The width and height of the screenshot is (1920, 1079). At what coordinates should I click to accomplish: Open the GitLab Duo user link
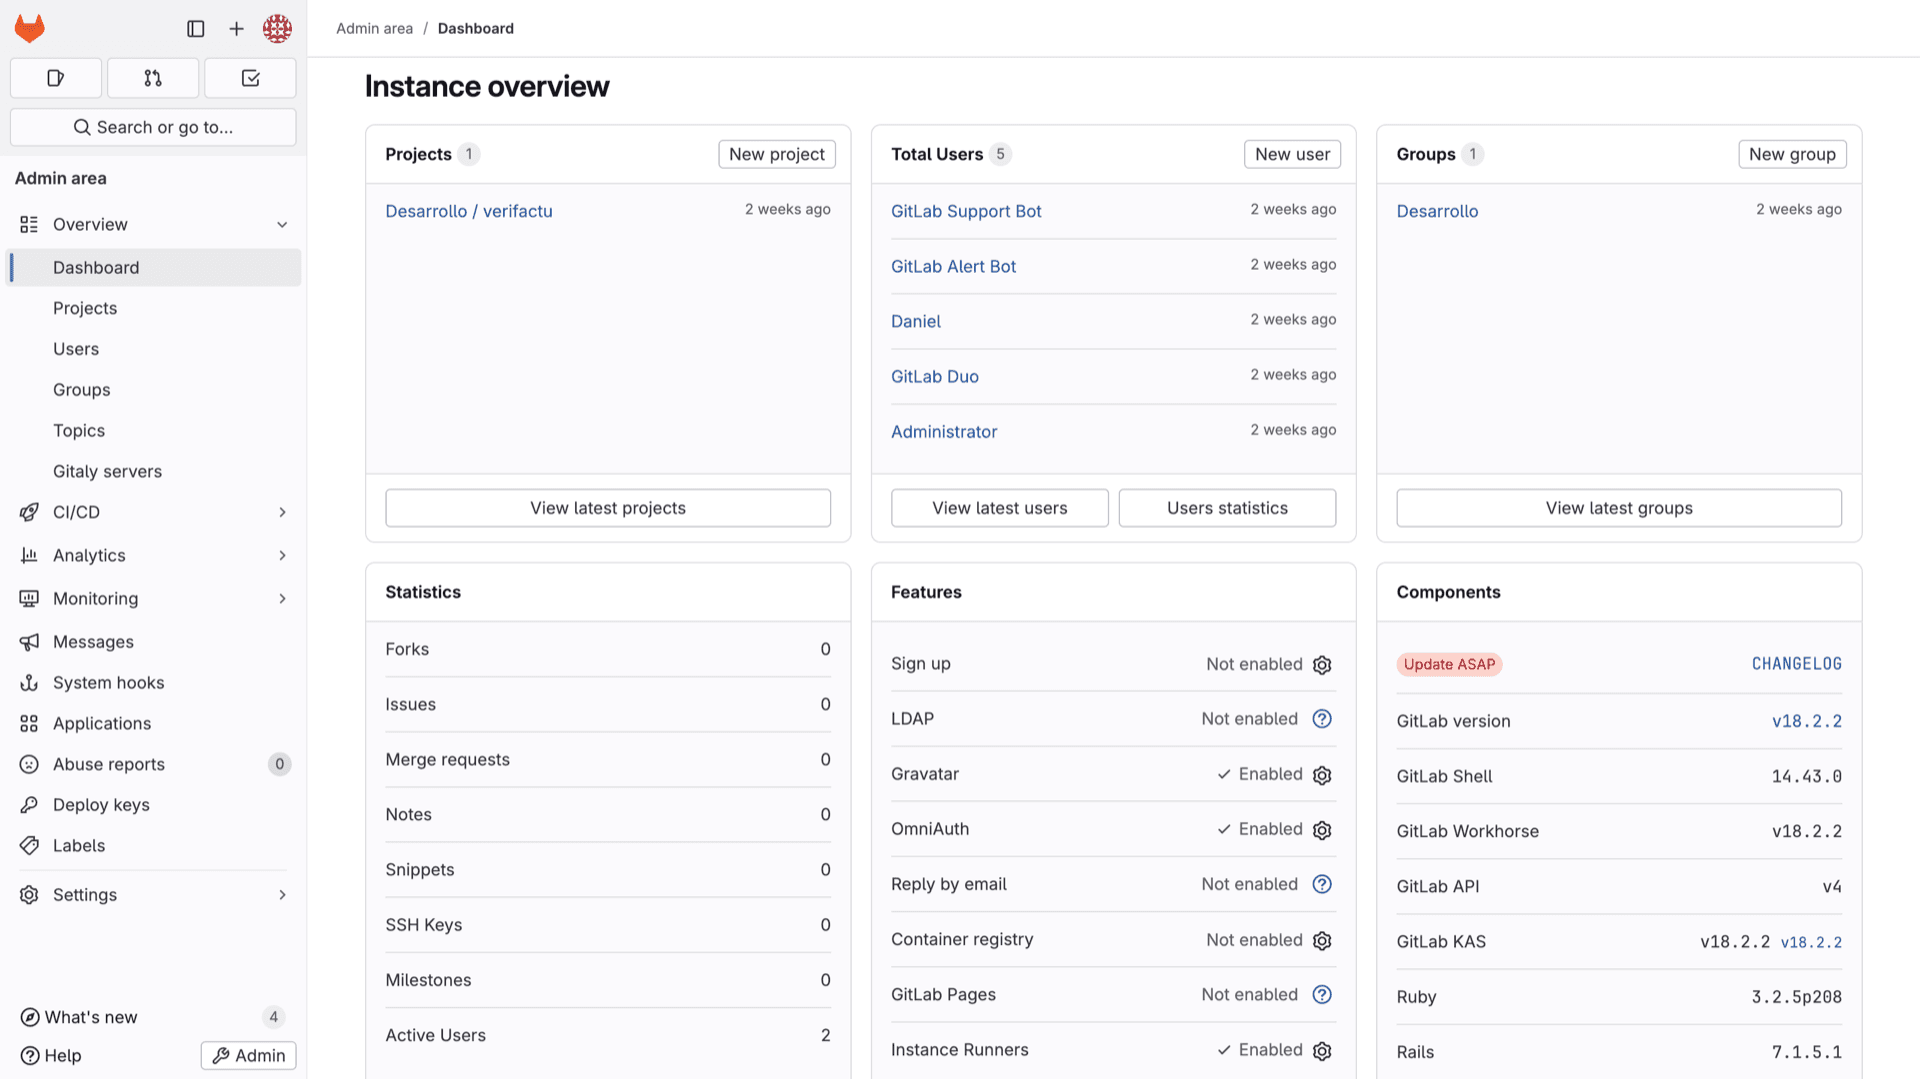935,376
